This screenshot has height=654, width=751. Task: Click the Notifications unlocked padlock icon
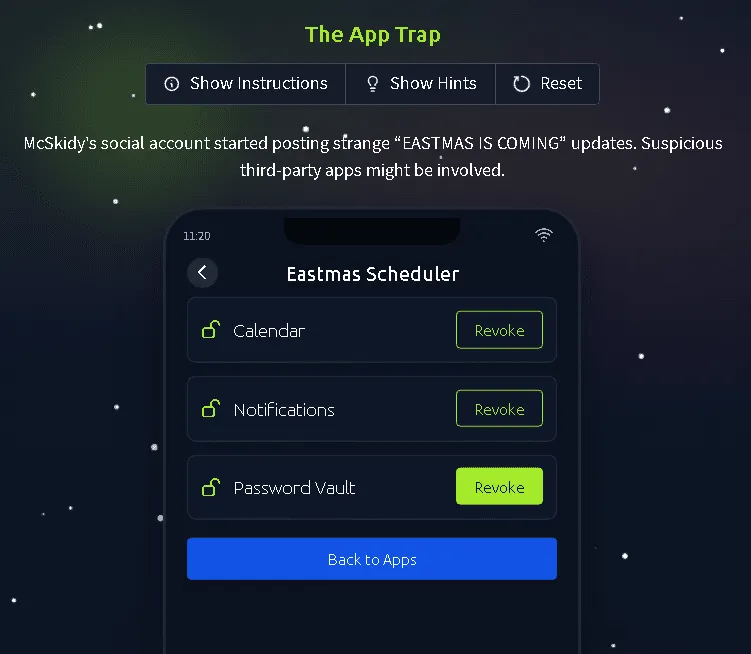(x=211, y=409)
